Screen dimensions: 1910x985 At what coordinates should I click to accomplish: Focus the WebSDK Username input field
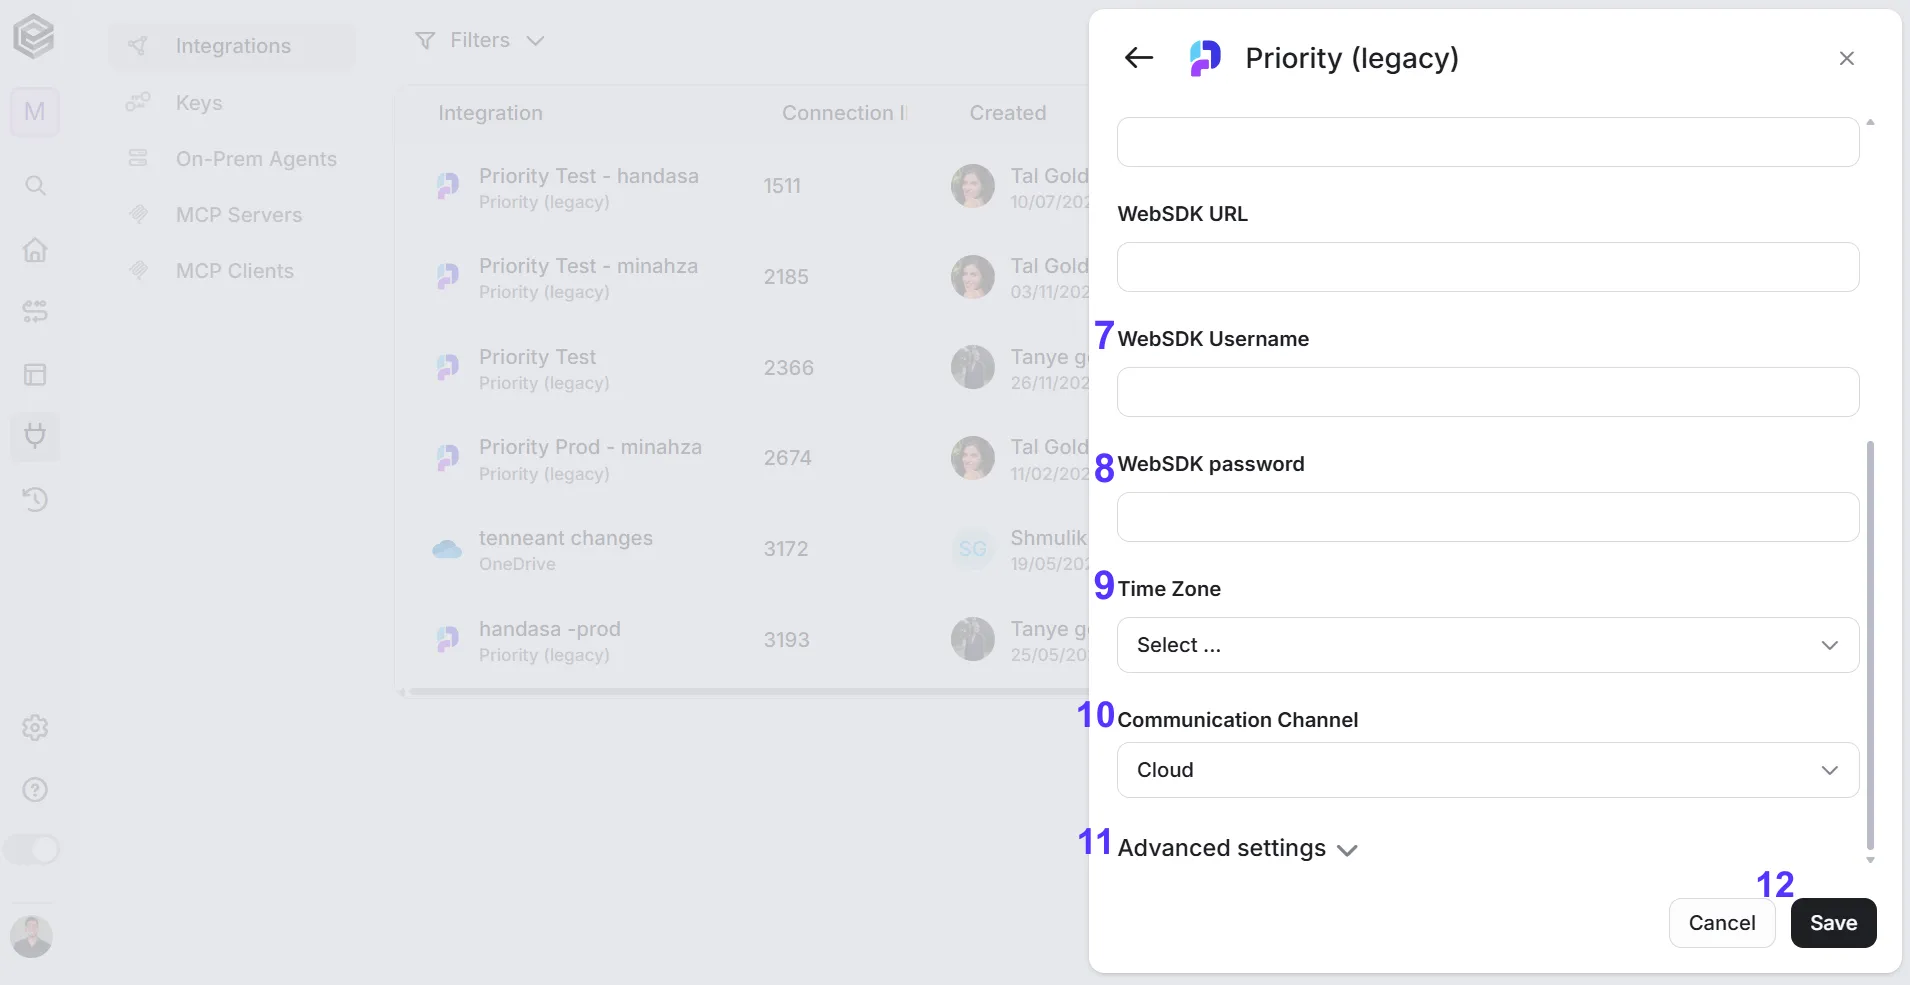[x=1488, y=392]
